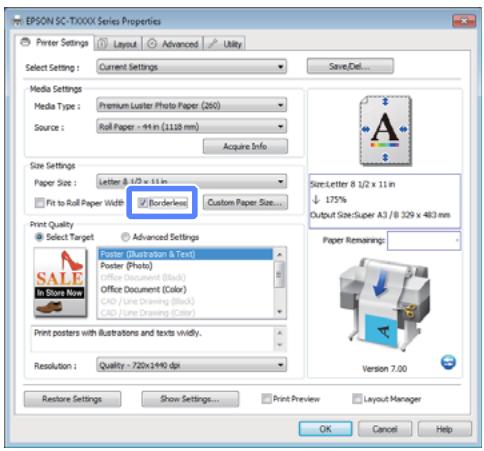484x451 pixels.
Task: Click the size information summary box
Action: (x=385, y=201)
